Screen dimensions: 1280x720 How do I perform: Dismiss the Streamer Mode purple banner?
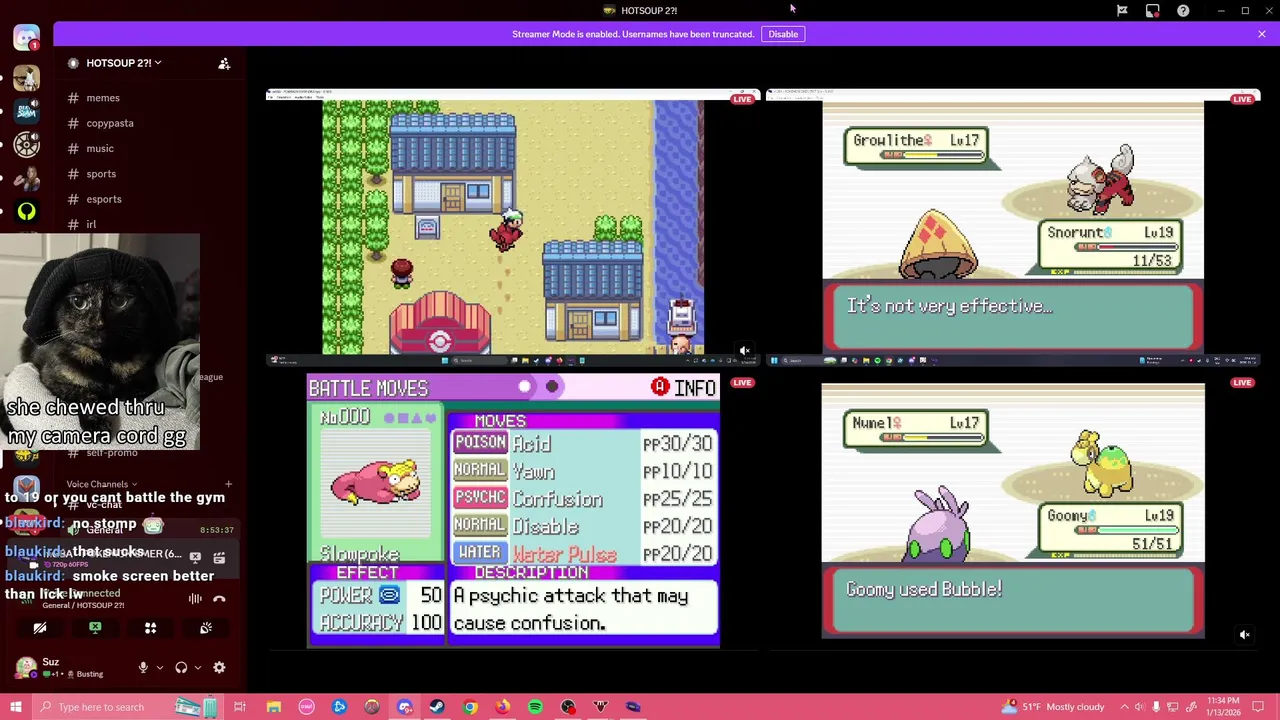(1261, 34)
